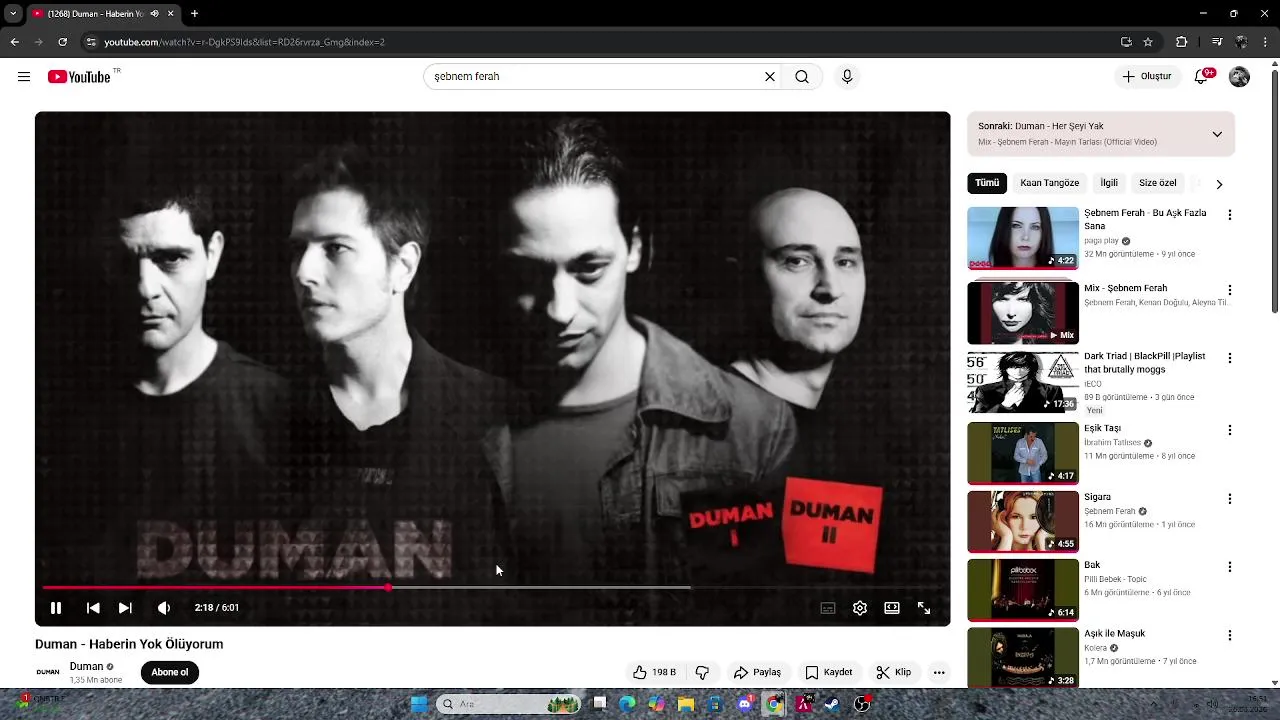Image resolution: width=1280 pixels, height=720 pixels.
Task: Open the Duman channel avatar
Action: click(48, 672)
